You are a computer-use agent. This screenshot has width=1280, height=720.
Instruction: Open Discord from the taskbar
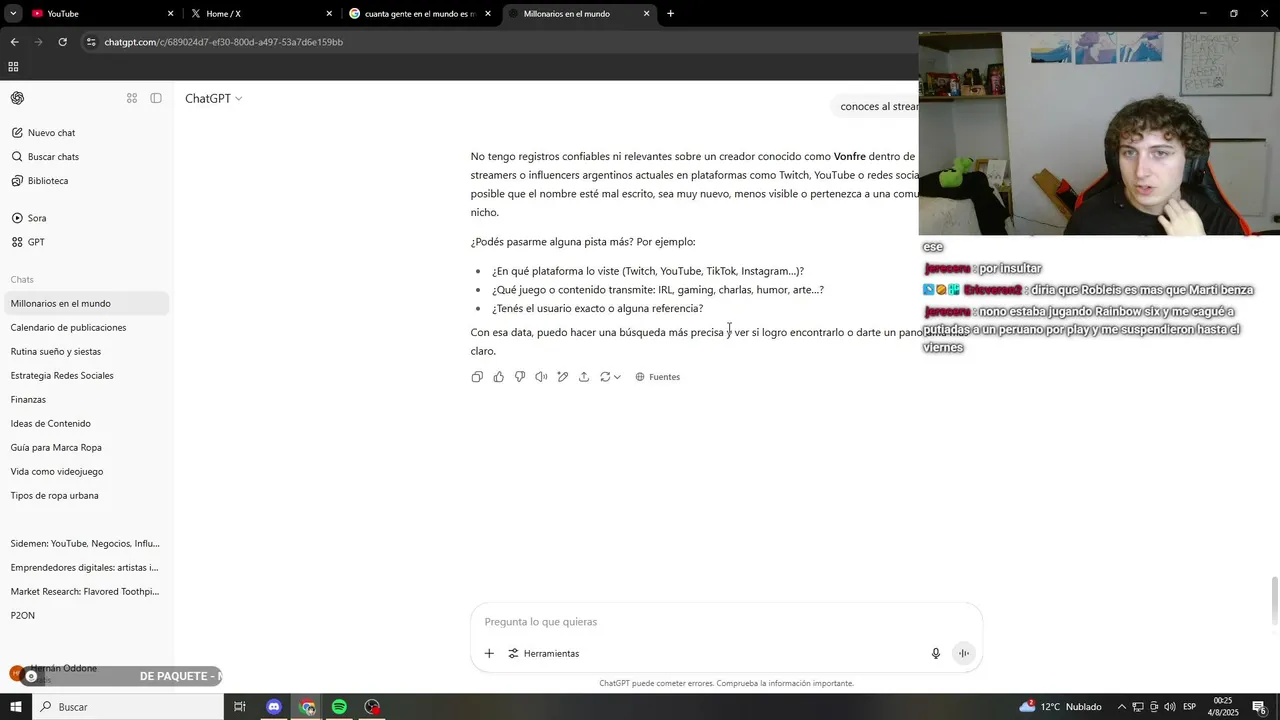click(x=274, y=707)
